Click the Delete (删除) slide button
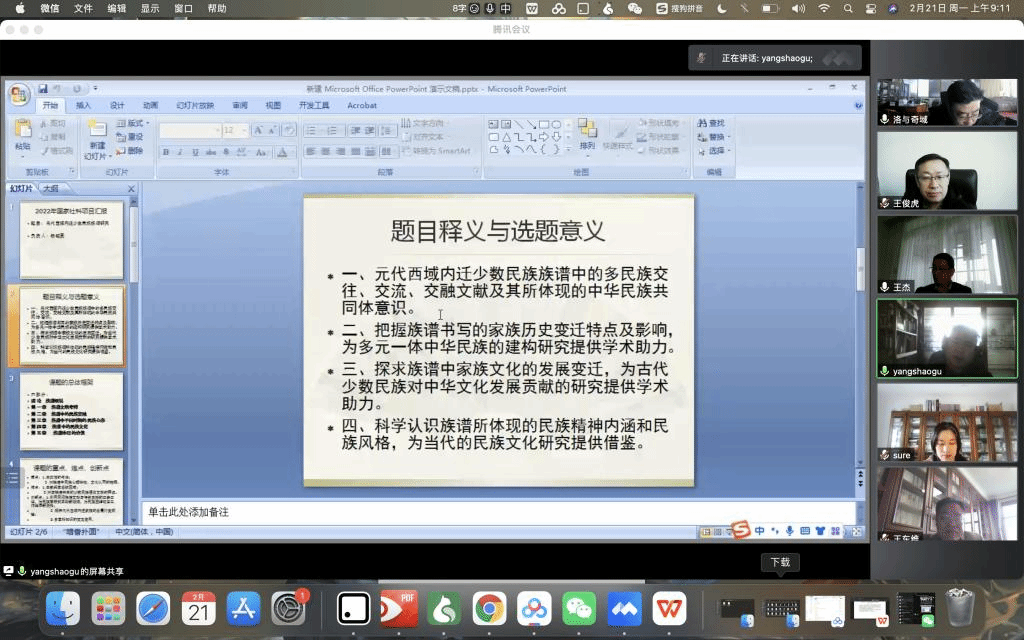 pyautogui.click(x=130, y=151)
